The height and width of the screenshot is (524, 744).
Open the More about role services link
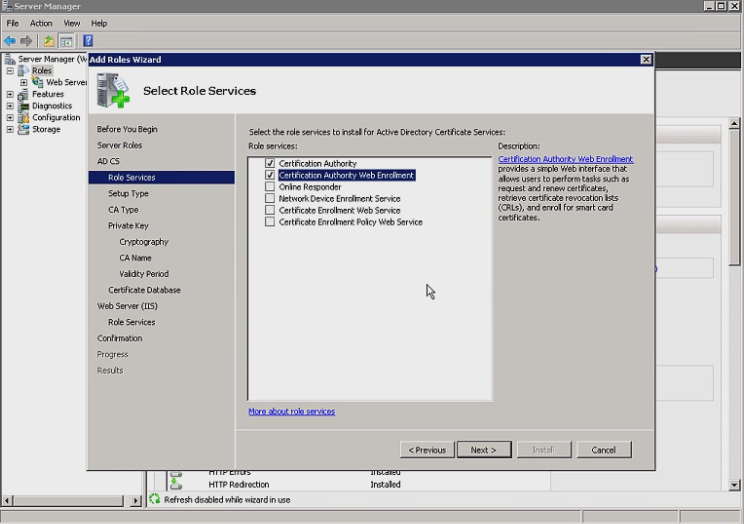(291, 412)
